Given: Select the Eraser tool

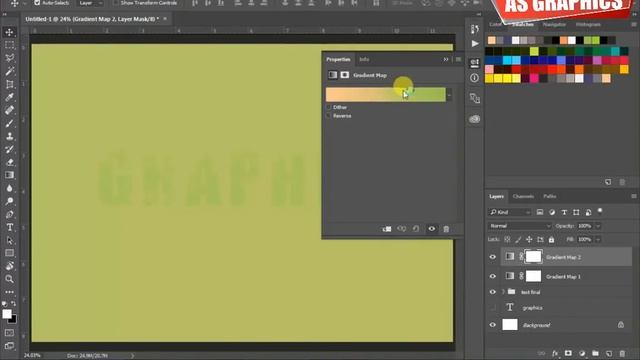Looking at the screenshot, I should click(9, 162).
